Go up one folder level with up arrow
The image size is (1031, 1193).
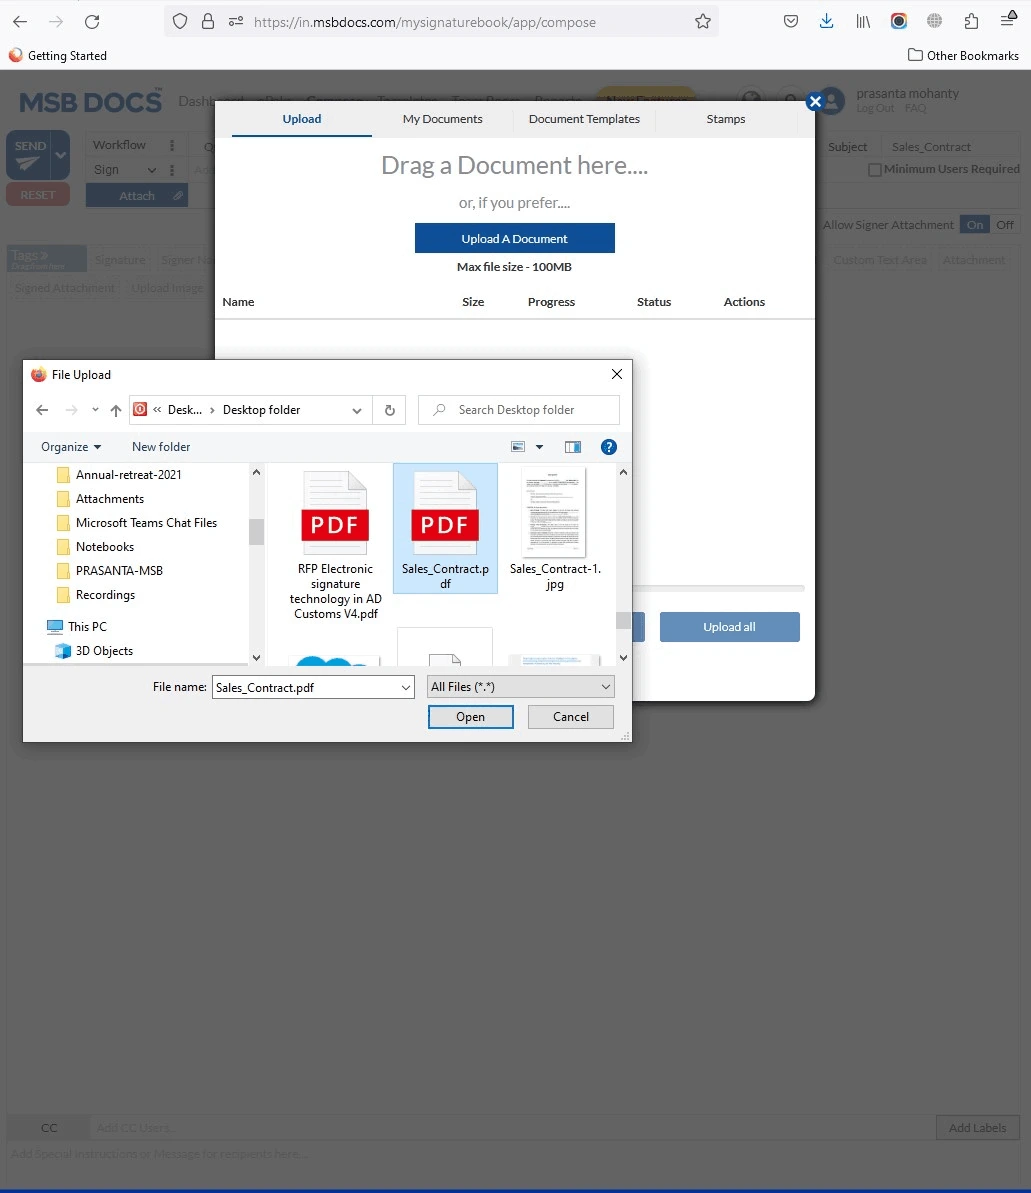coord(116,410)
